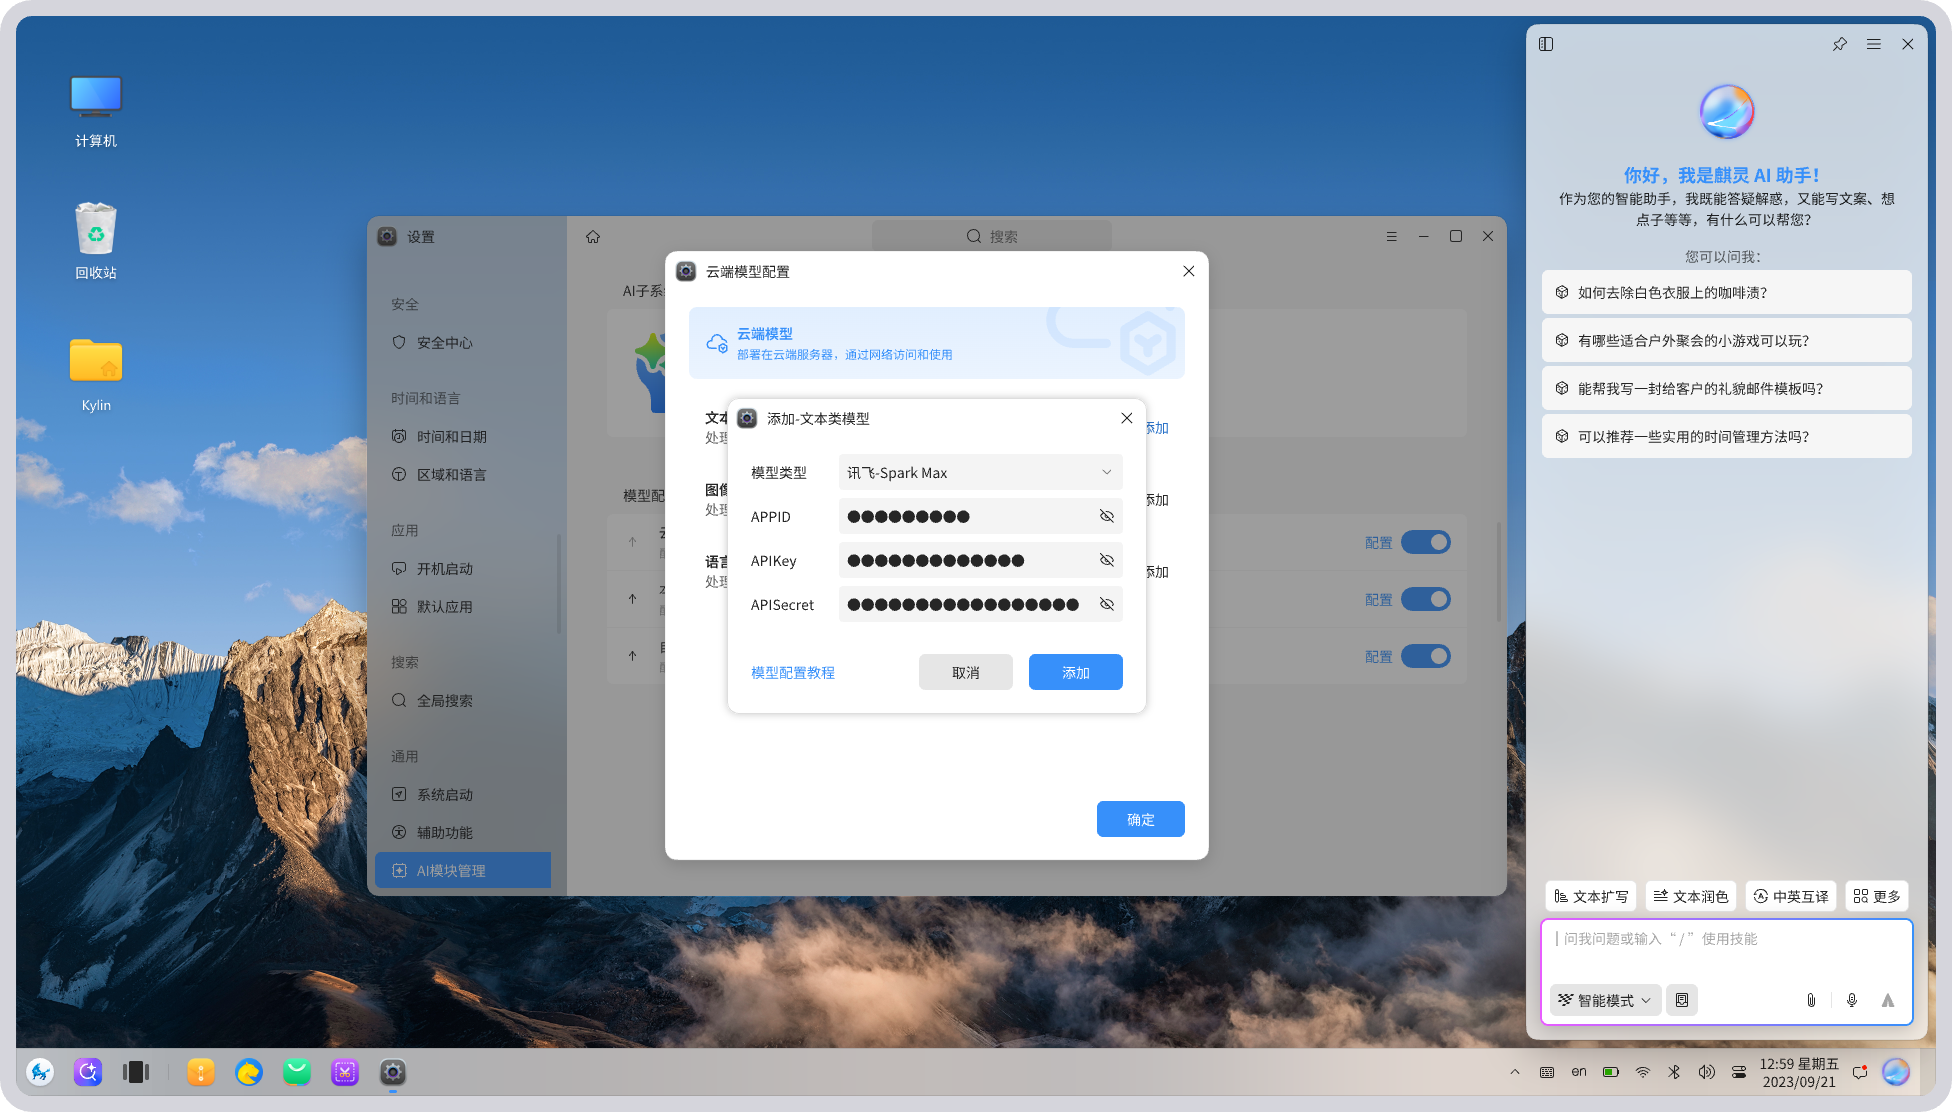Select the 中英互译 skill tab
This screenshot has width=1952, height=1112.
(x=1791, y=896)
